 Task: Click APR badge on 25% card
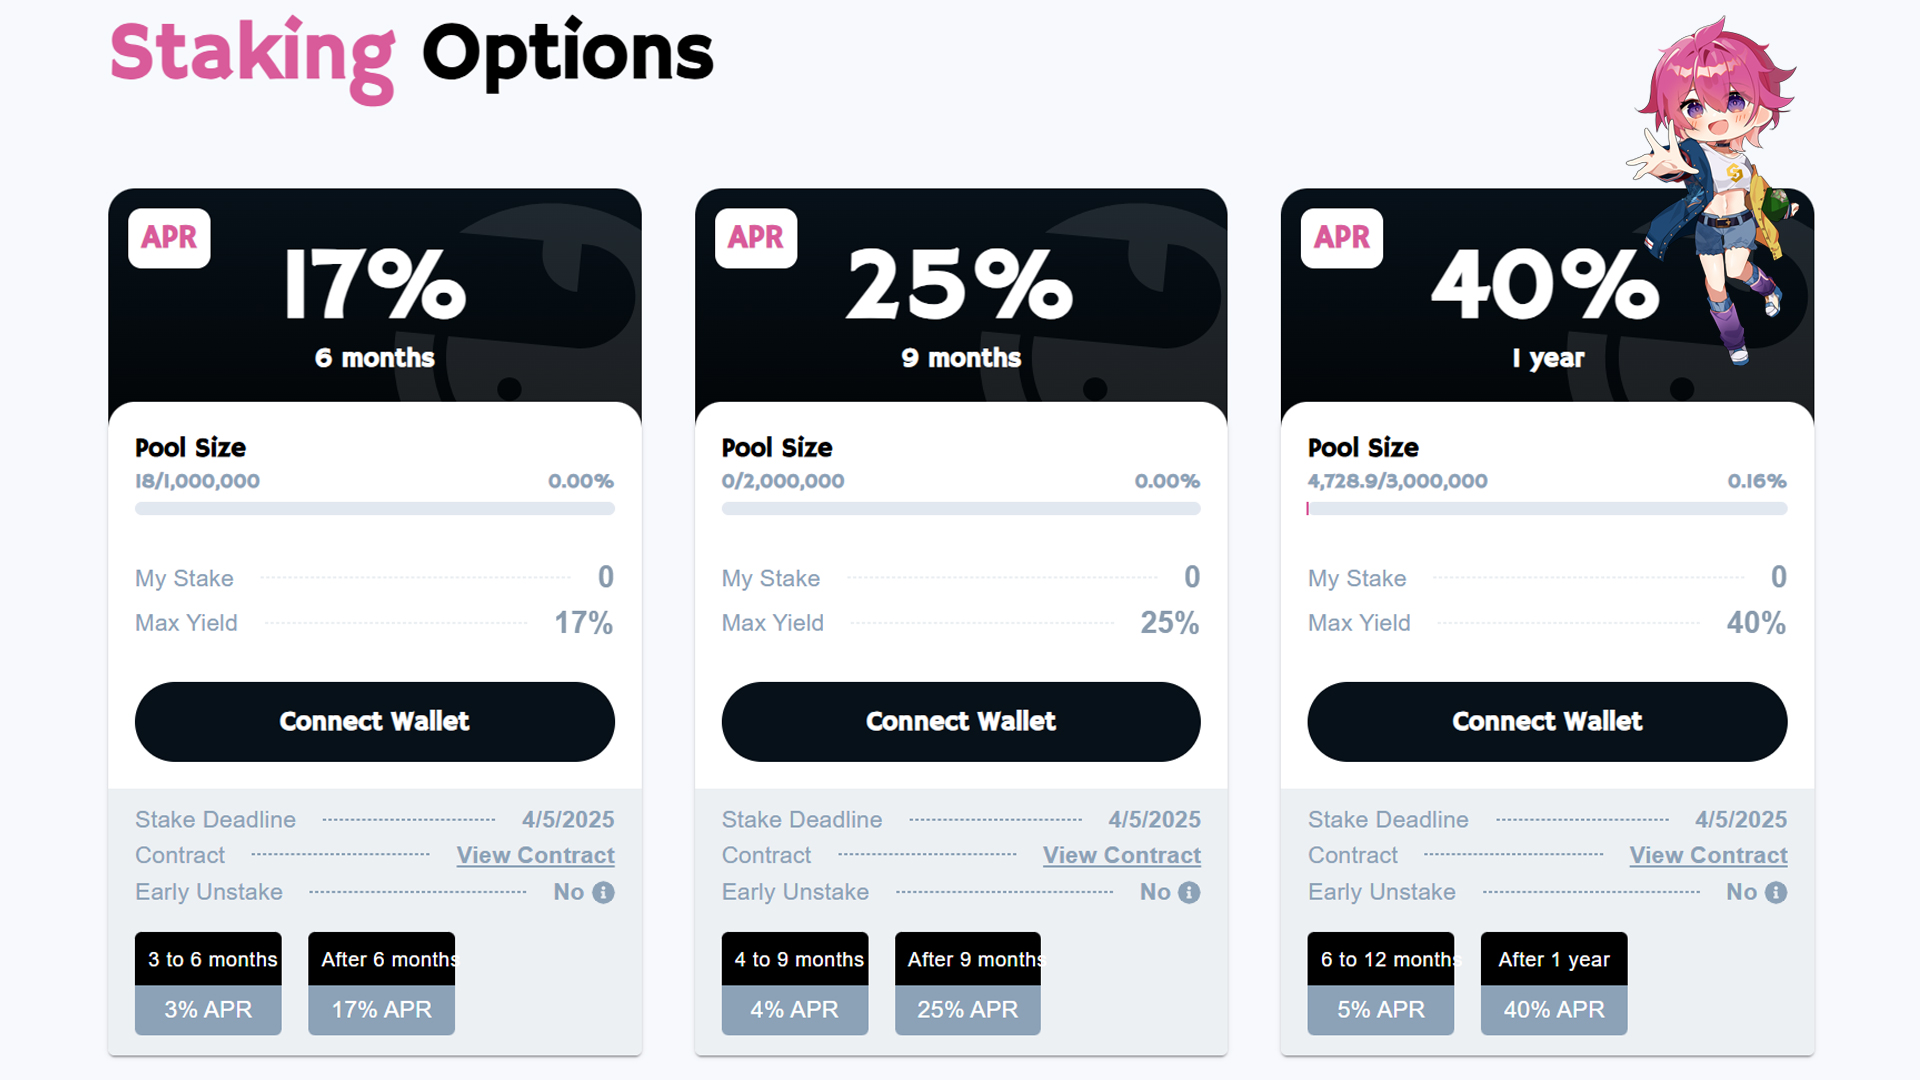coord(756,238)
